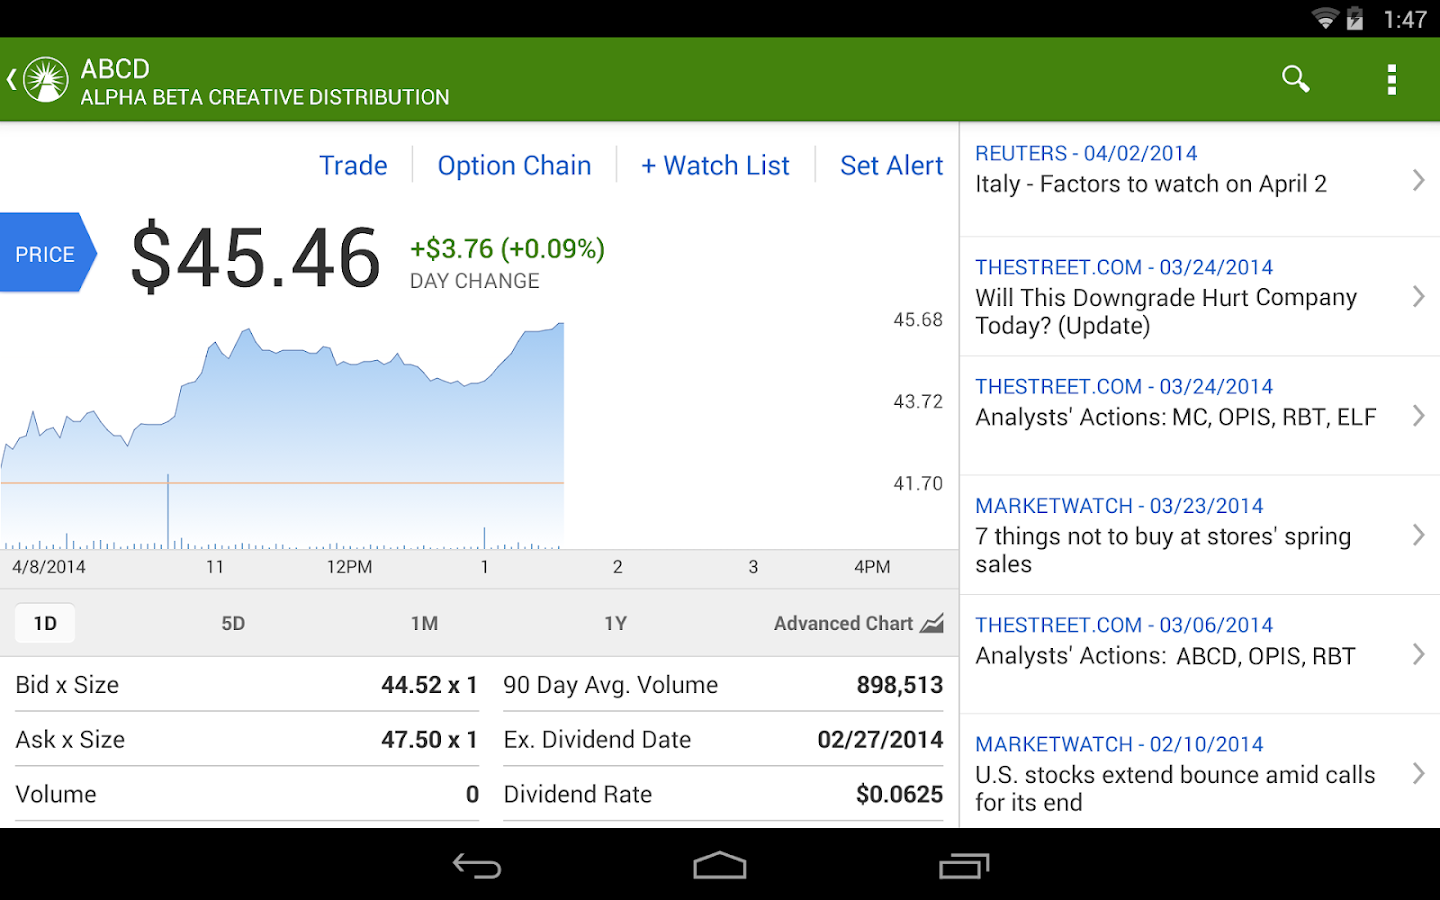
Task: Open the three-dot overflow menu
Action: [1391, 79]
